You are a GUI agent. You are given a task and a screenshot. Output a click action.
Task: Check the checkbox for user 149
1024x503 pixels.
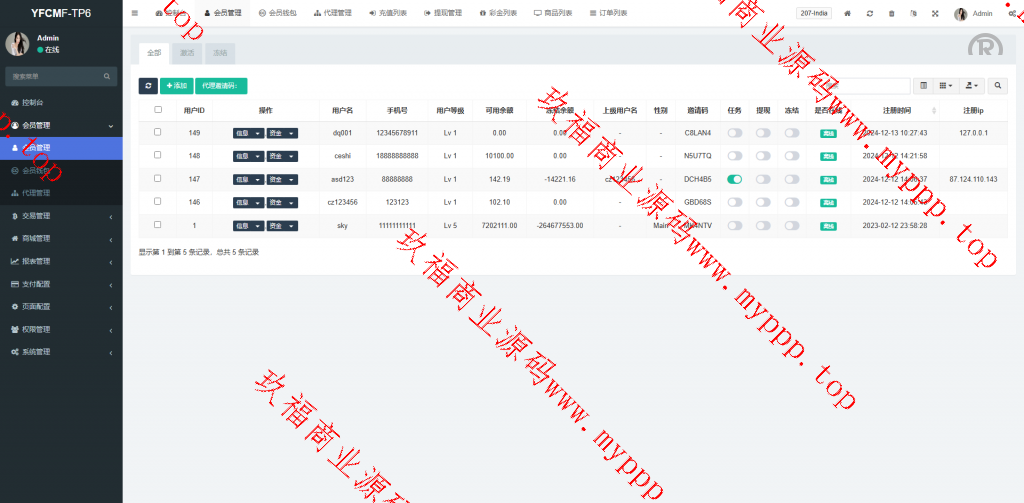(x=157, y=132)
